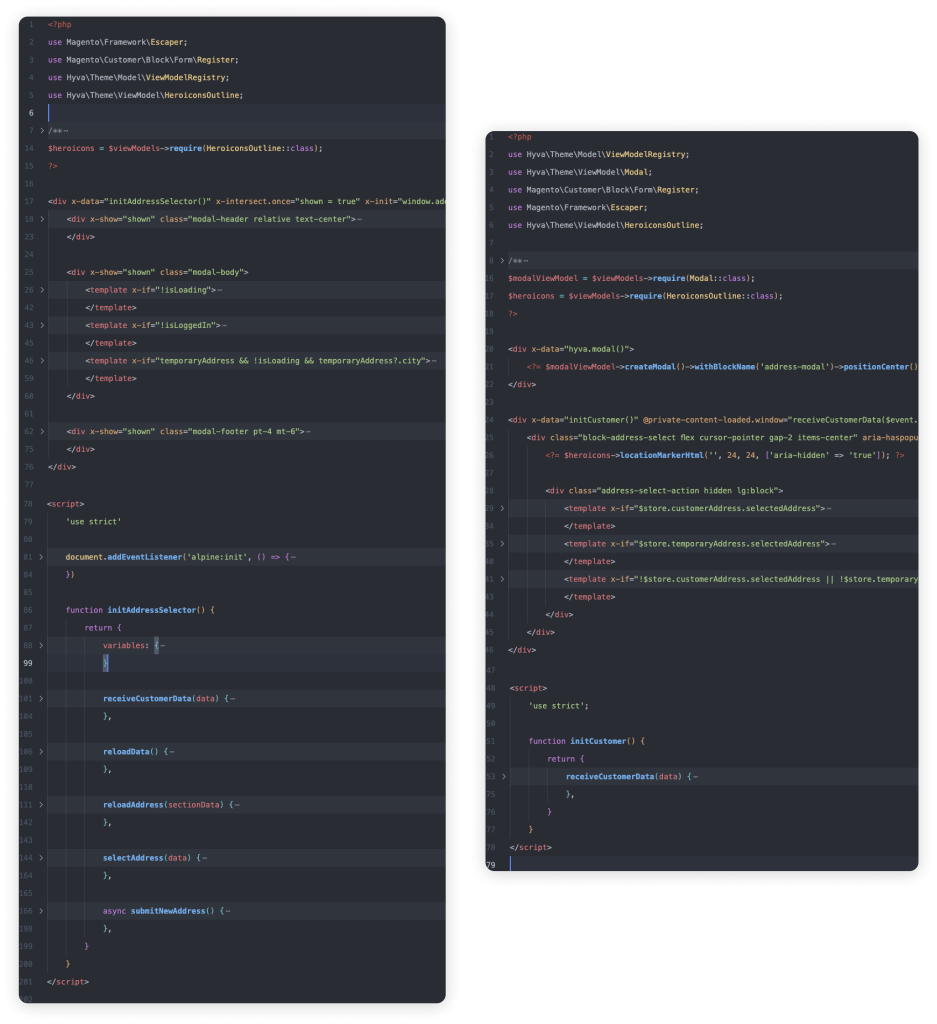
Task: Click the <?php tag in left editor
Action: coord(59,24)
